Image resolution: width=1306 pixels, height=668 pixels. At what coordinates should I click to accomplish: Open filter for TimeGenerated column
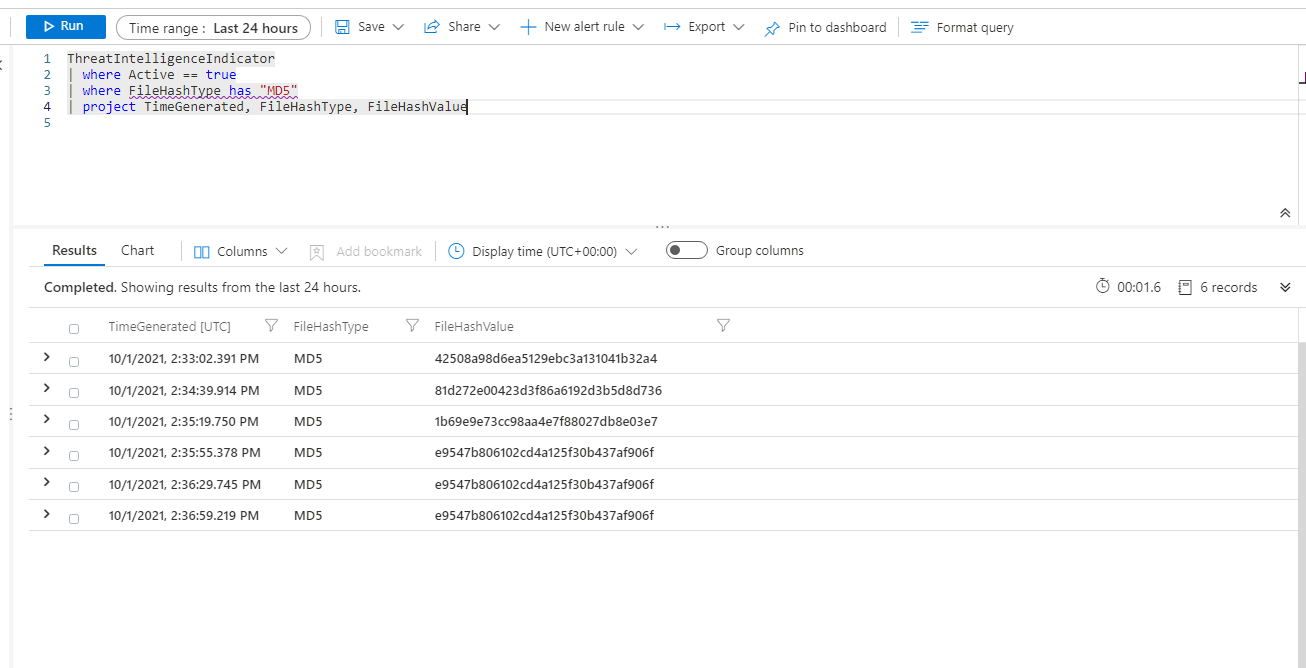point(271,326)
